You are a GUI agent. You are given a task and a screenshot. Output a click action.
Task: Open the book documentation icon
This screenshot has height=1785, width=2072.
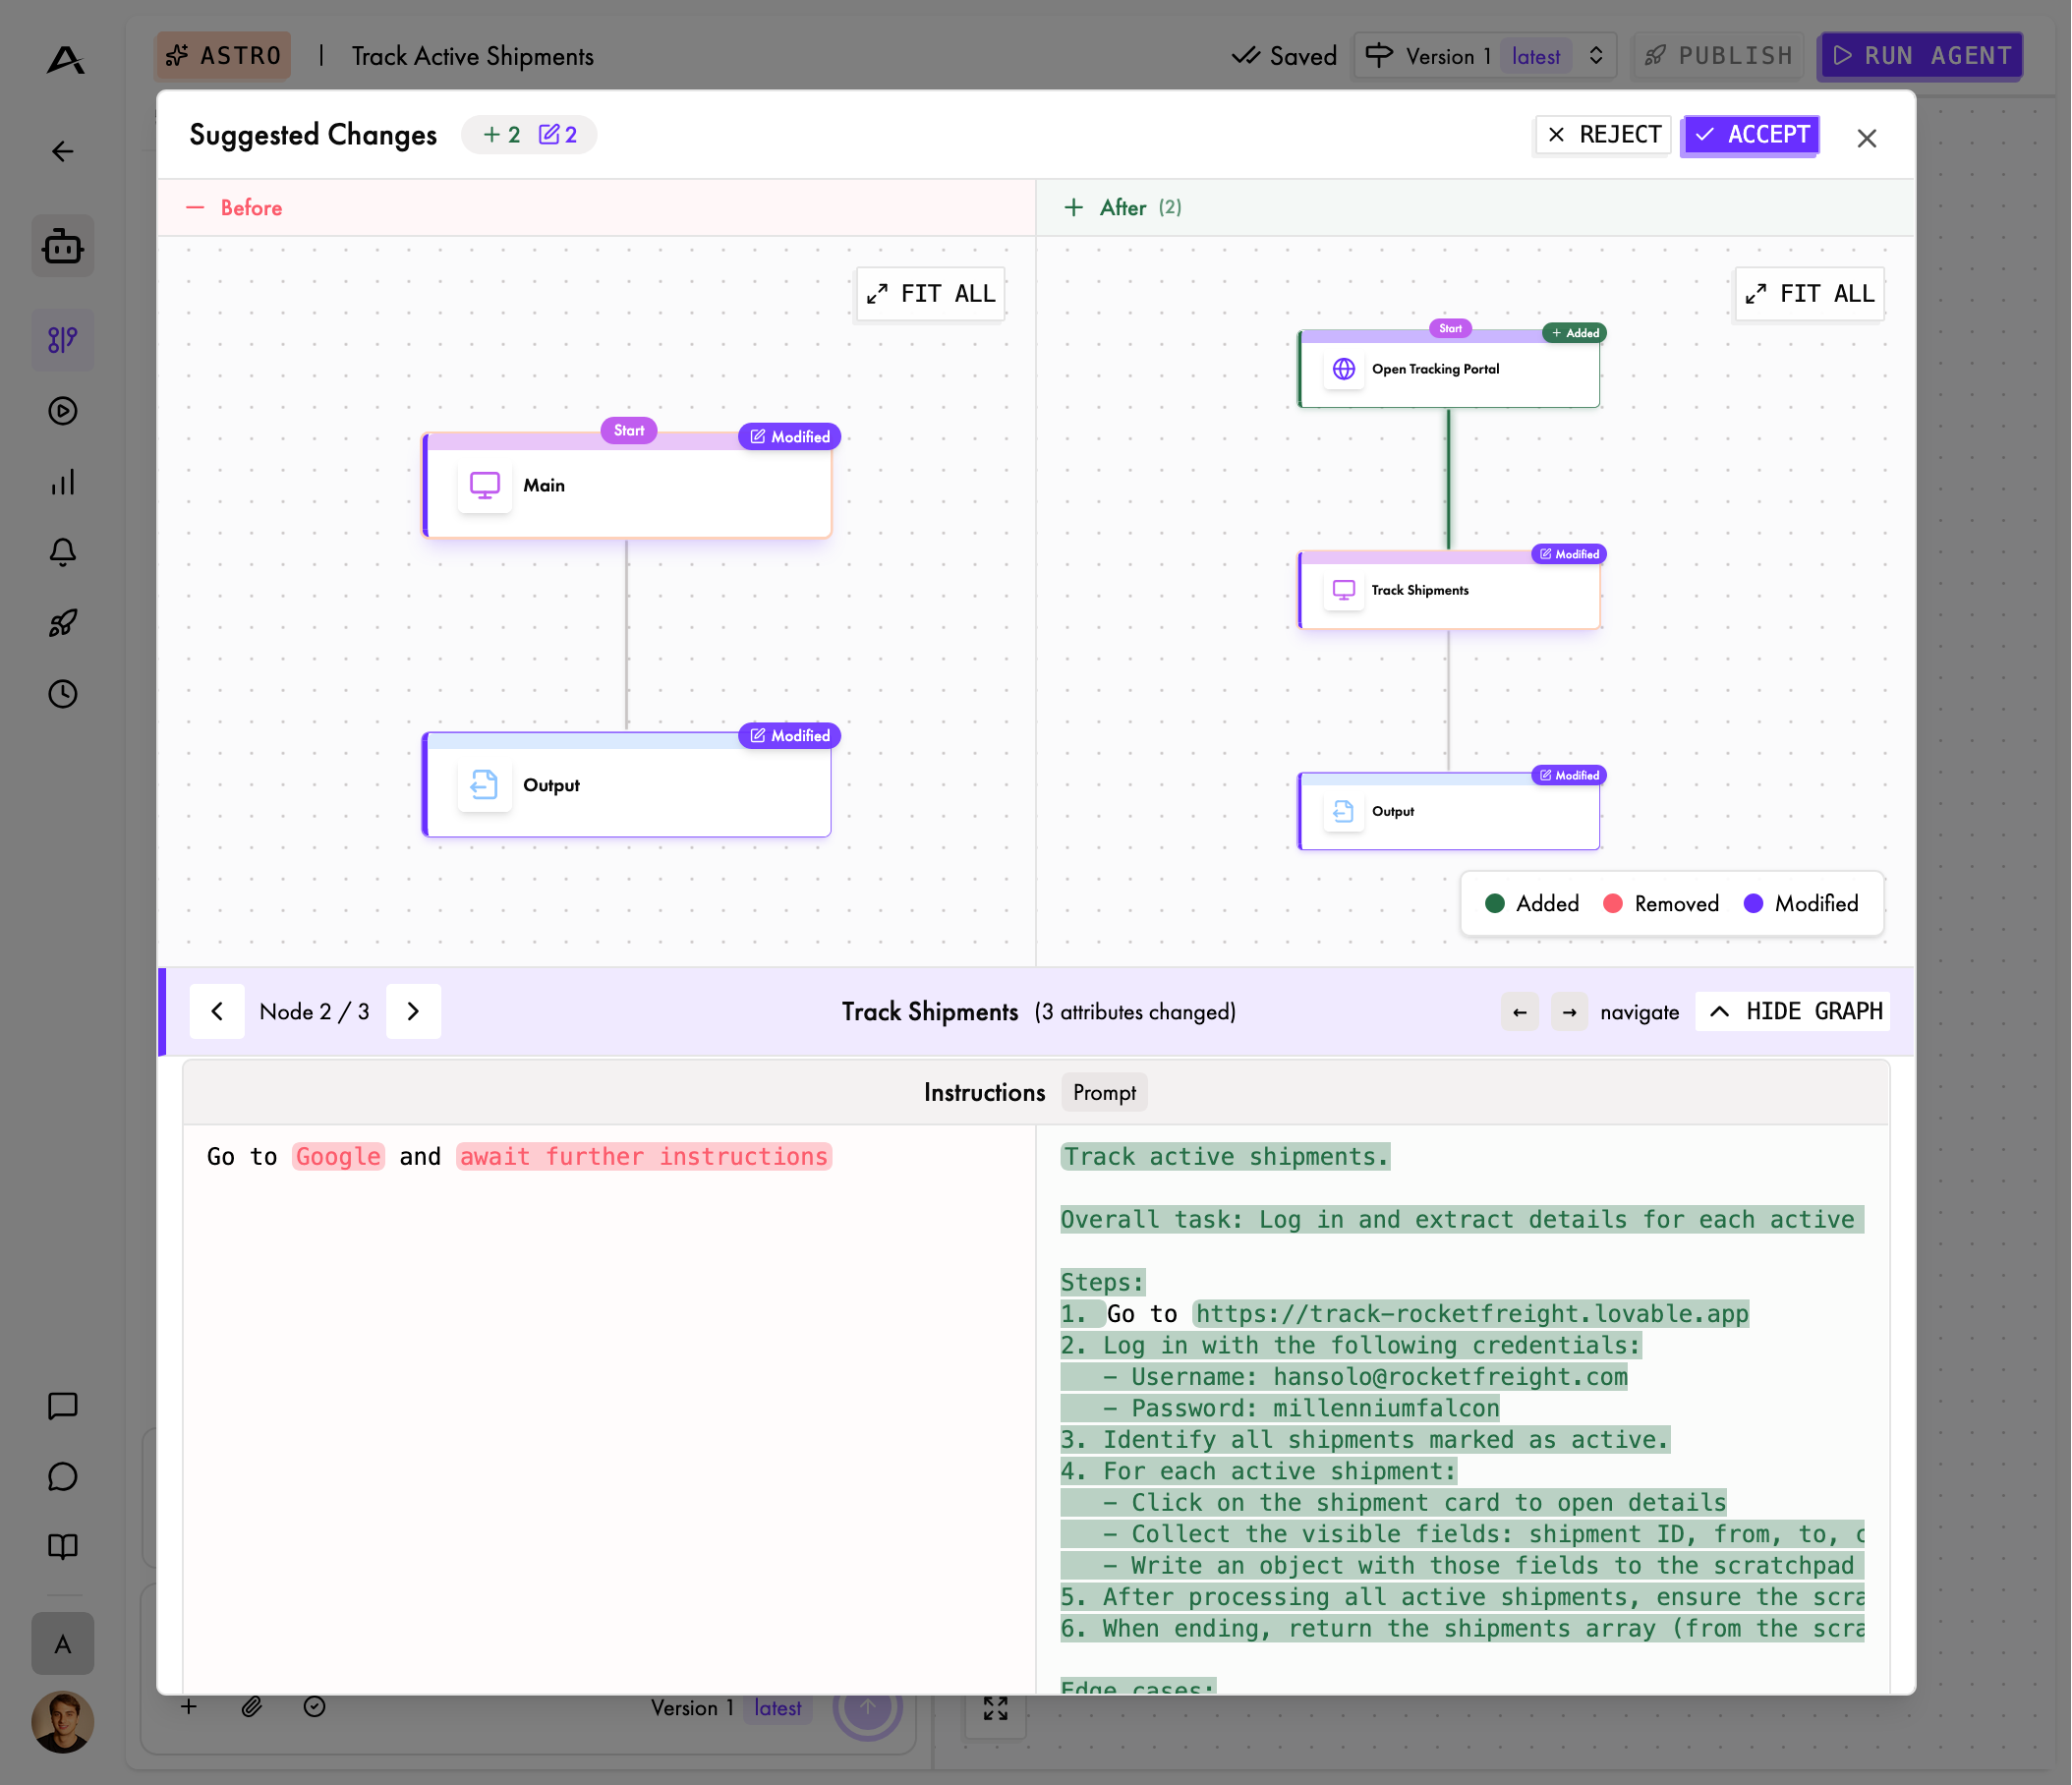[x=62, y=1546]
